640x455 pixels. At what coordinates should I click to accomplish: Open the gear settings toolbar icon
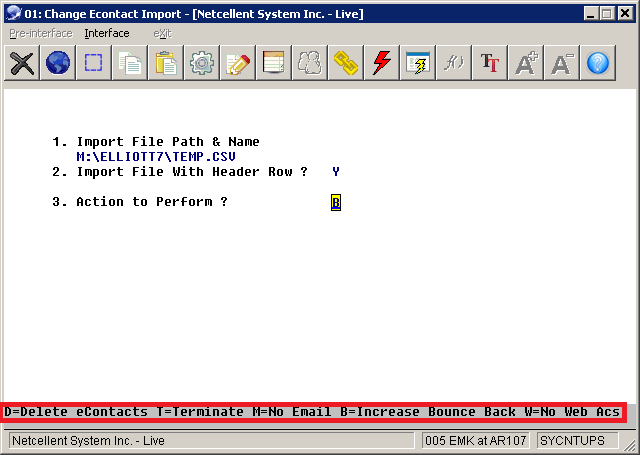pyautogui.click(x=202, y=63)
